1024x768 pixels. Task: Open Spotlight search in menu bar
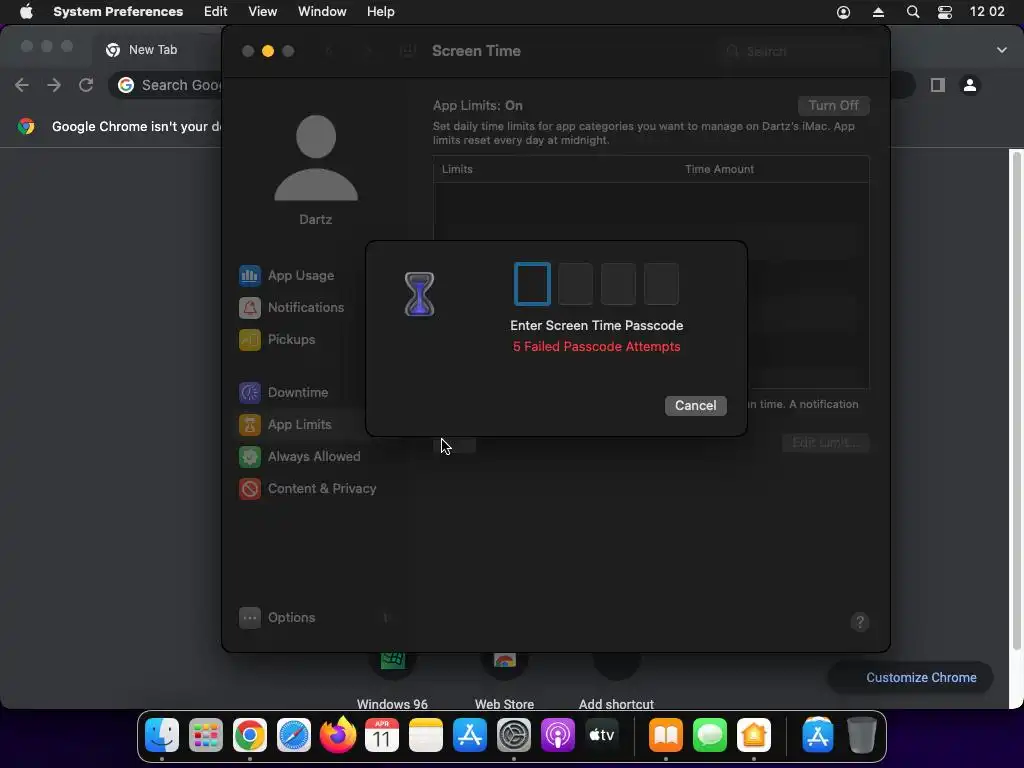click(x=913, y=12)
